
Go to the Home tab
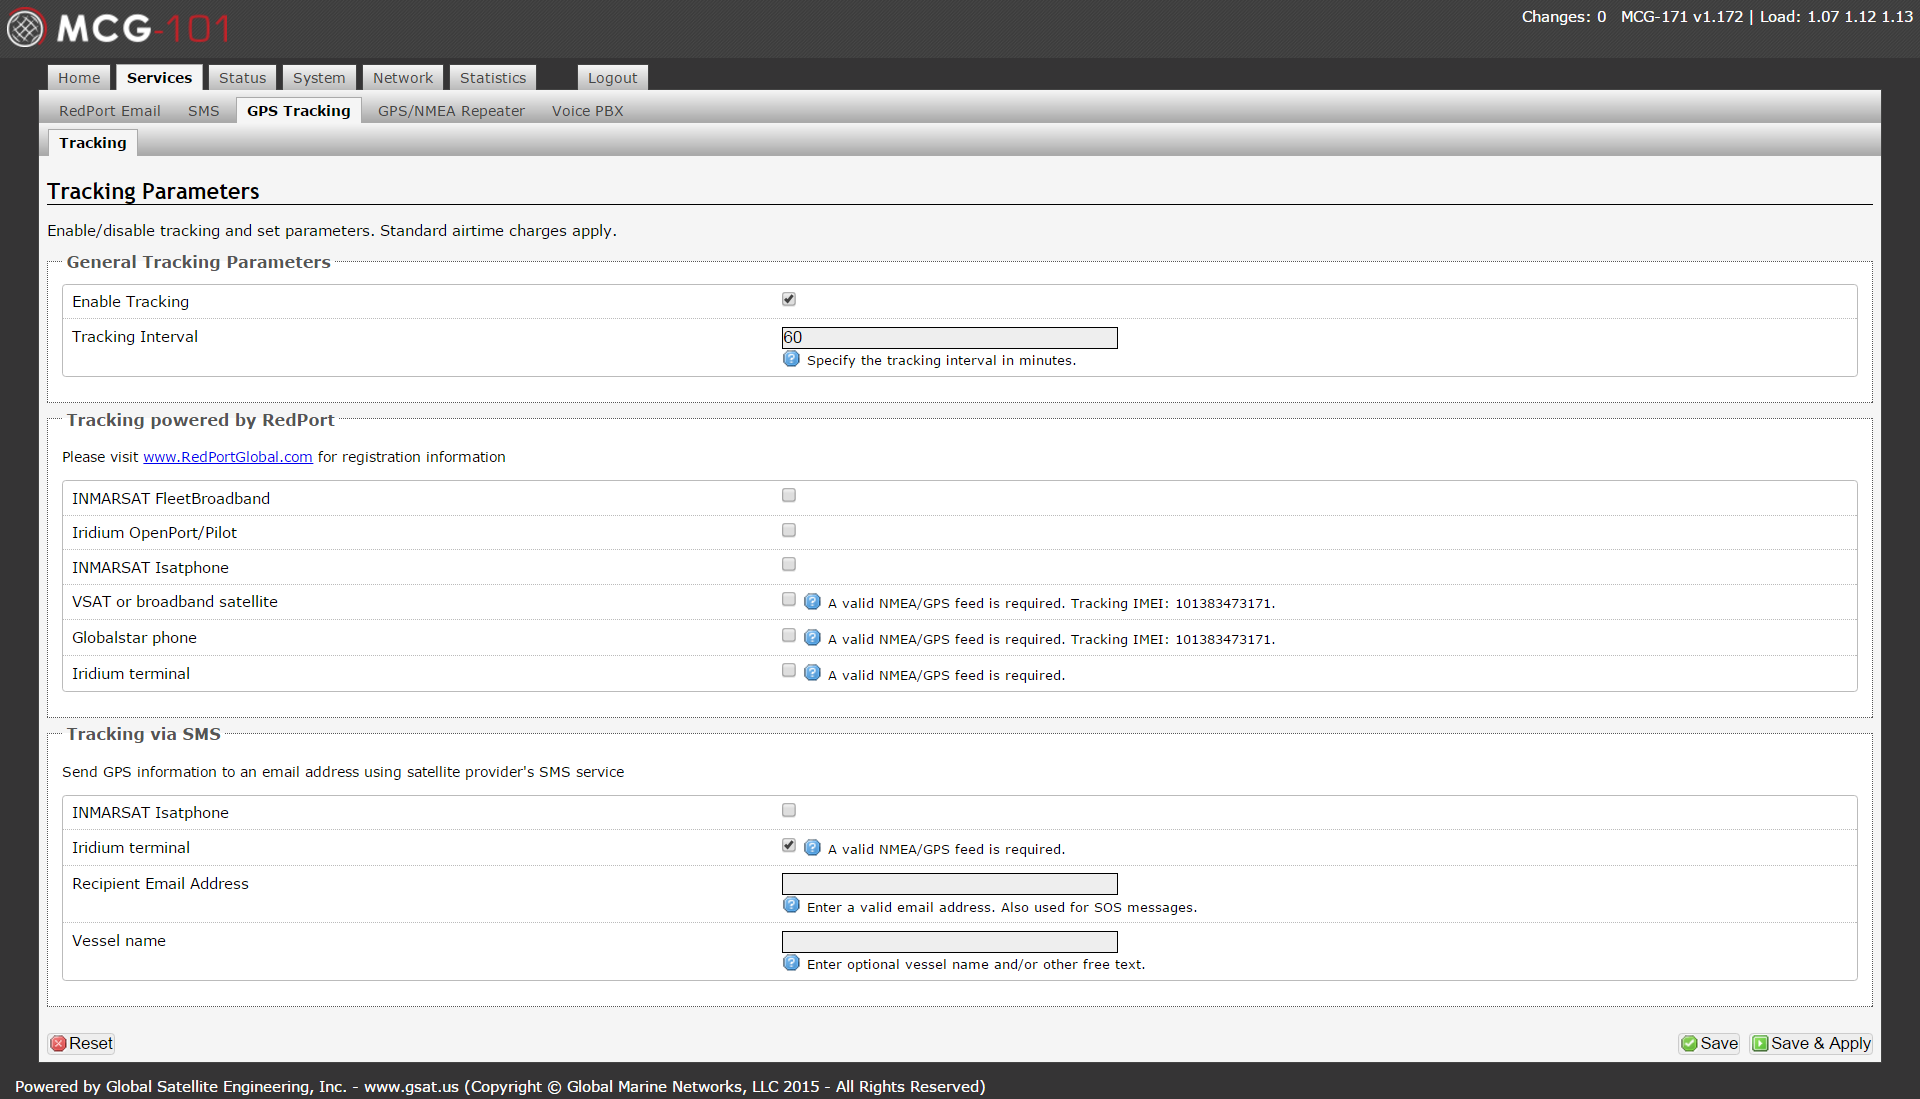[x=79, y=78]
